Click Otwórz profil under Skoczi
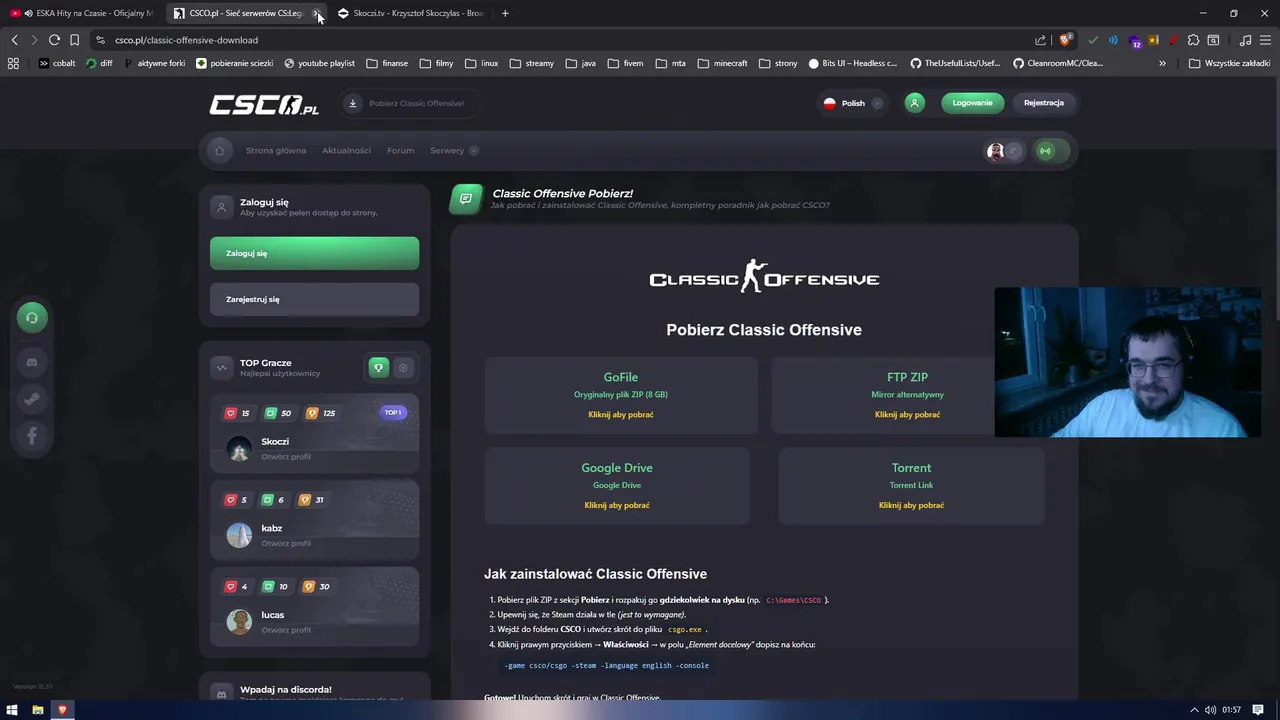The image size is (1280, 720). click(286, 457)
